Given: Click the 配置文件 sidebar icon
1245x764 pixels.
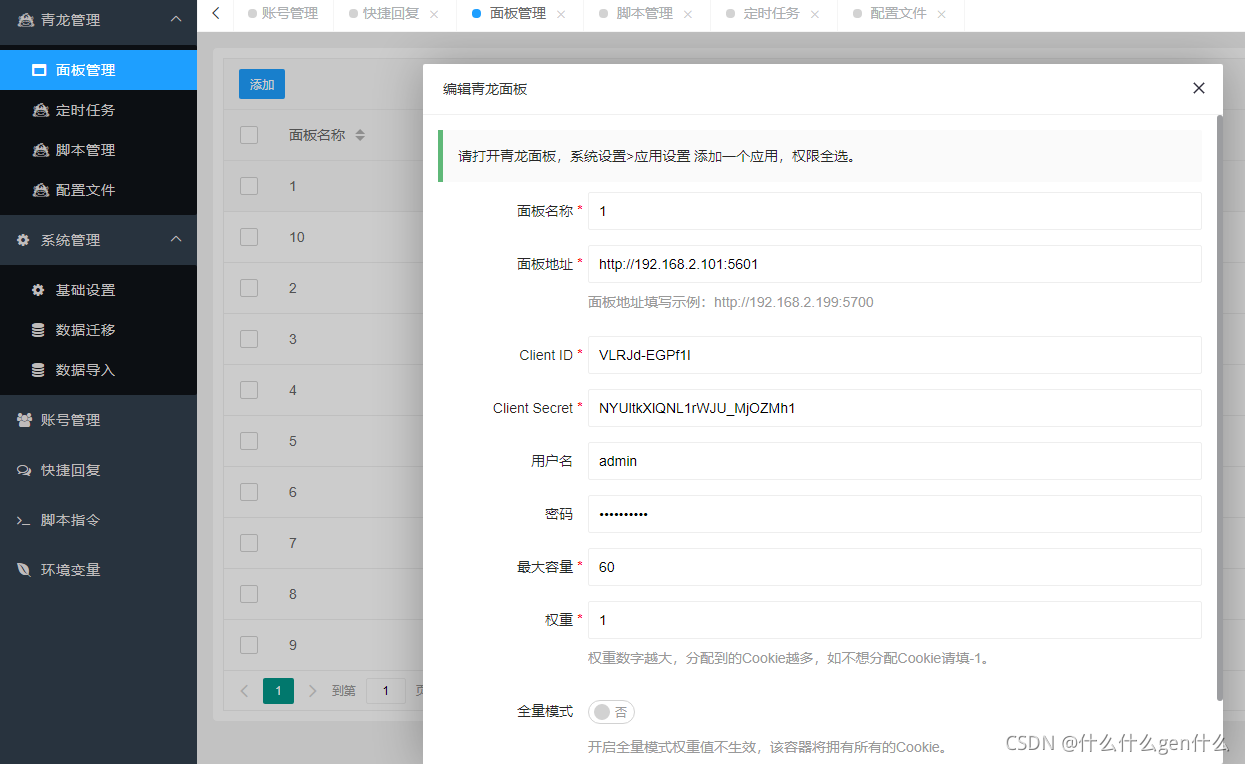Looking at the screenshot, I should 40,190.
